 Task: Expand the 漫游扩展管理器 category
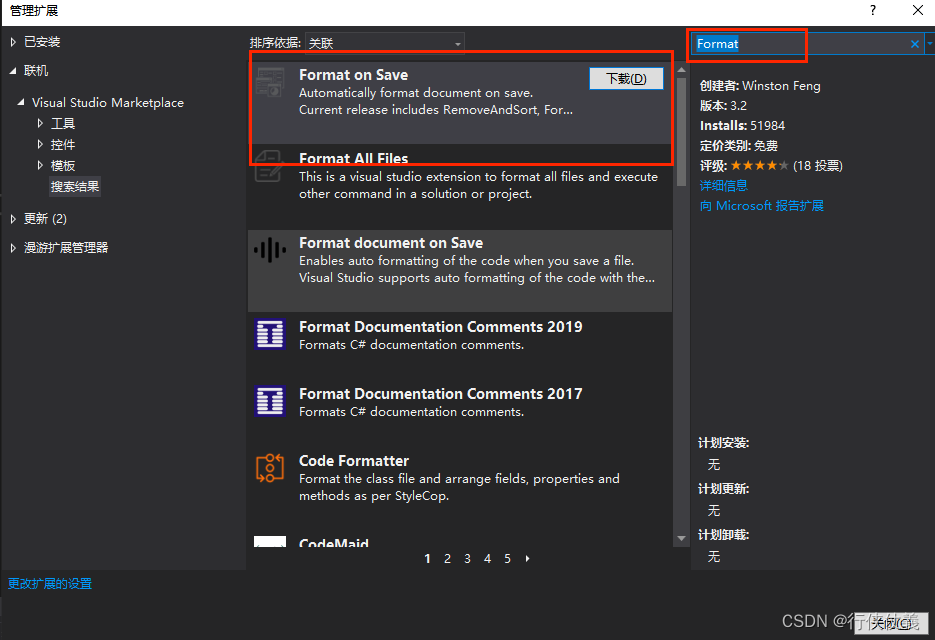point(13,248)
